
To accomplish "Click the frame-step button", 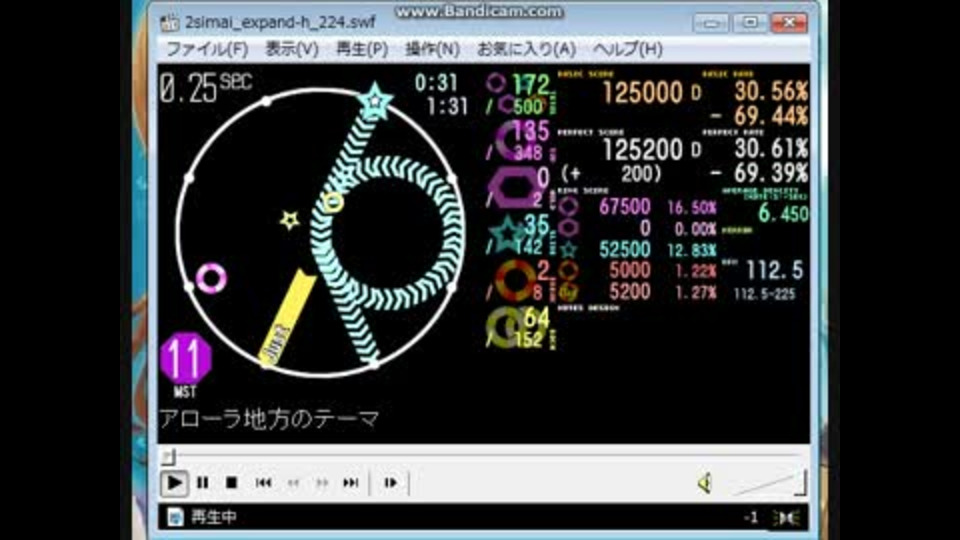I will click(390, 483).
